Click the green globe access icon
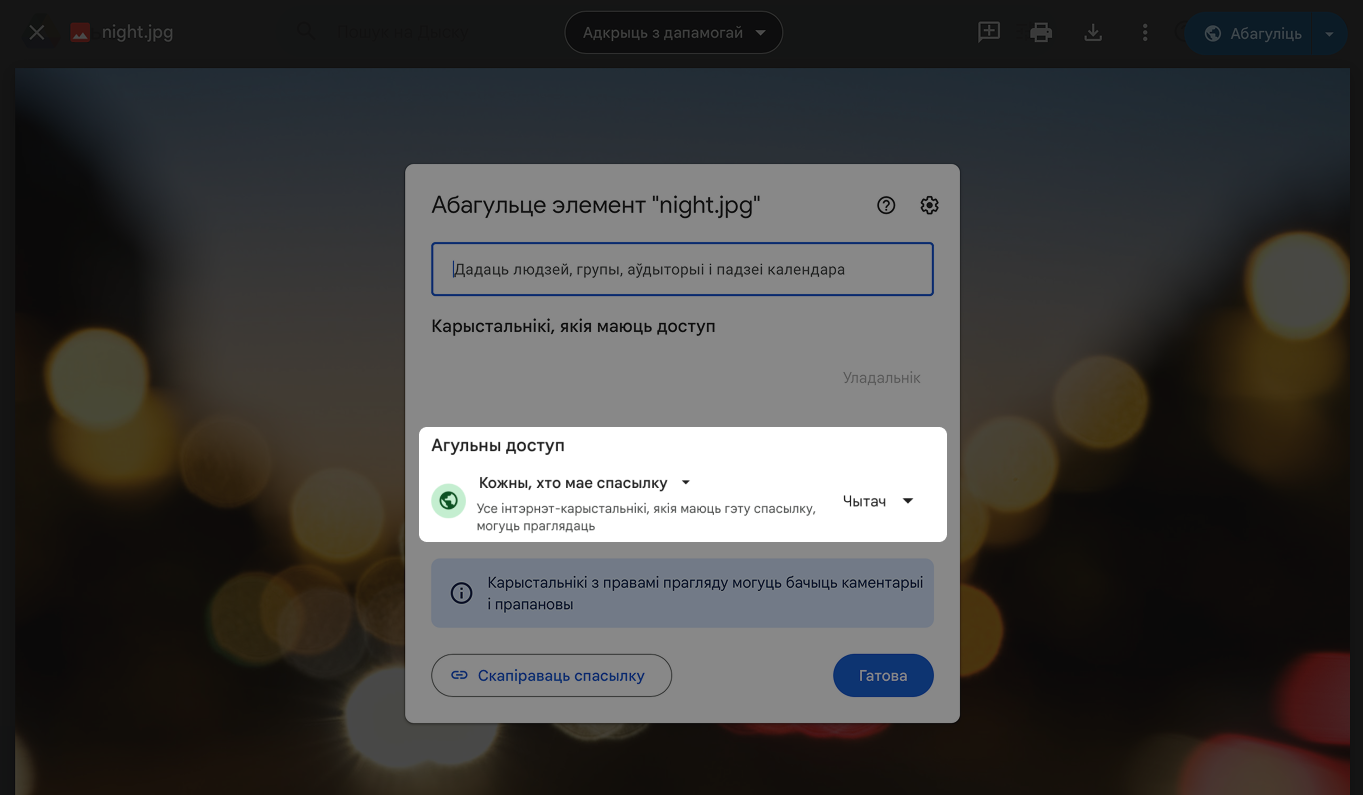Viewport: 1363px width, 795px height. click(x=448, y=500)
